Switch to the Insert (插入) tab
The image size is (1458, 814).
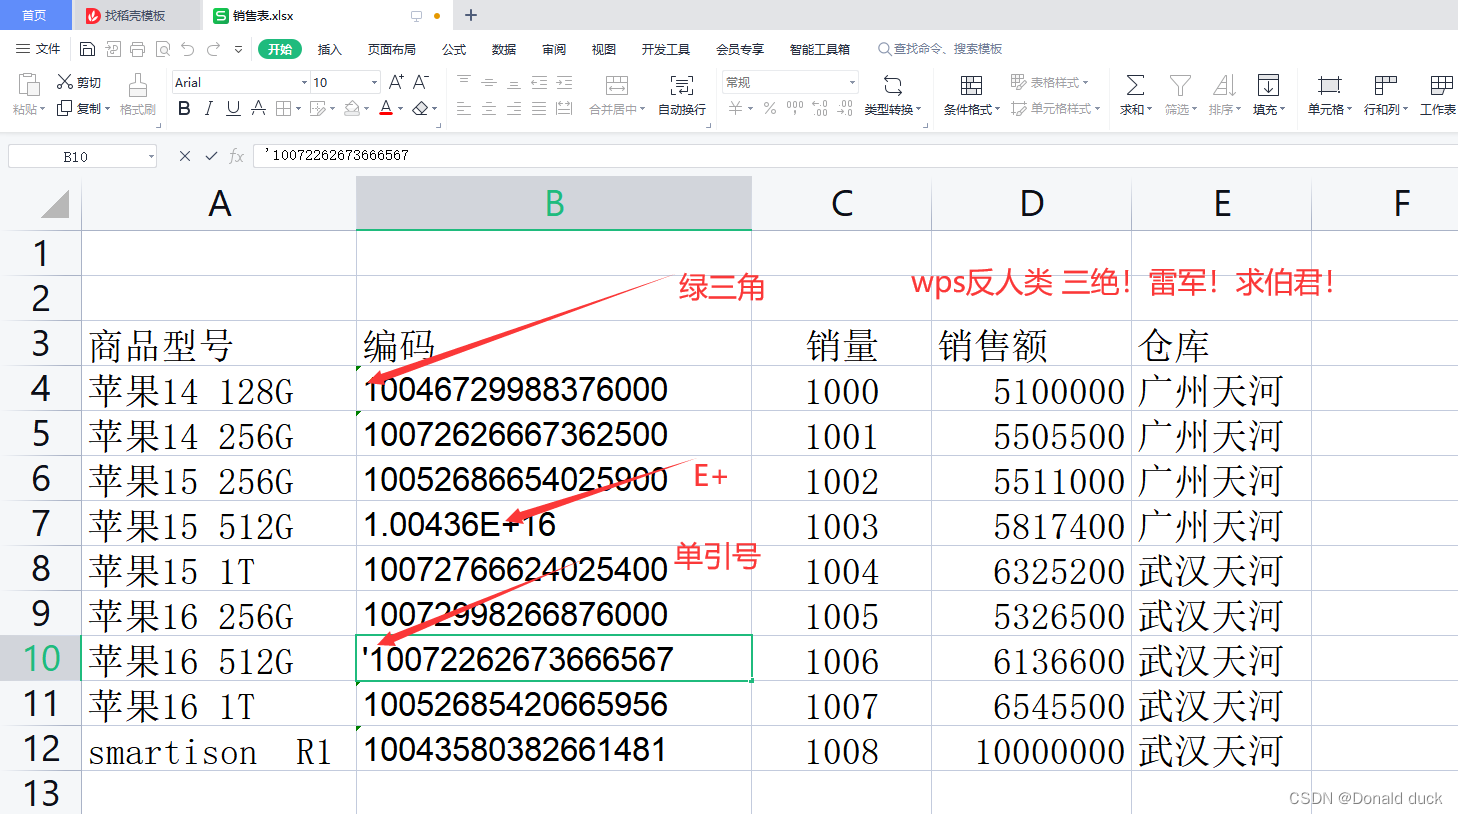(x=330, y=49)
